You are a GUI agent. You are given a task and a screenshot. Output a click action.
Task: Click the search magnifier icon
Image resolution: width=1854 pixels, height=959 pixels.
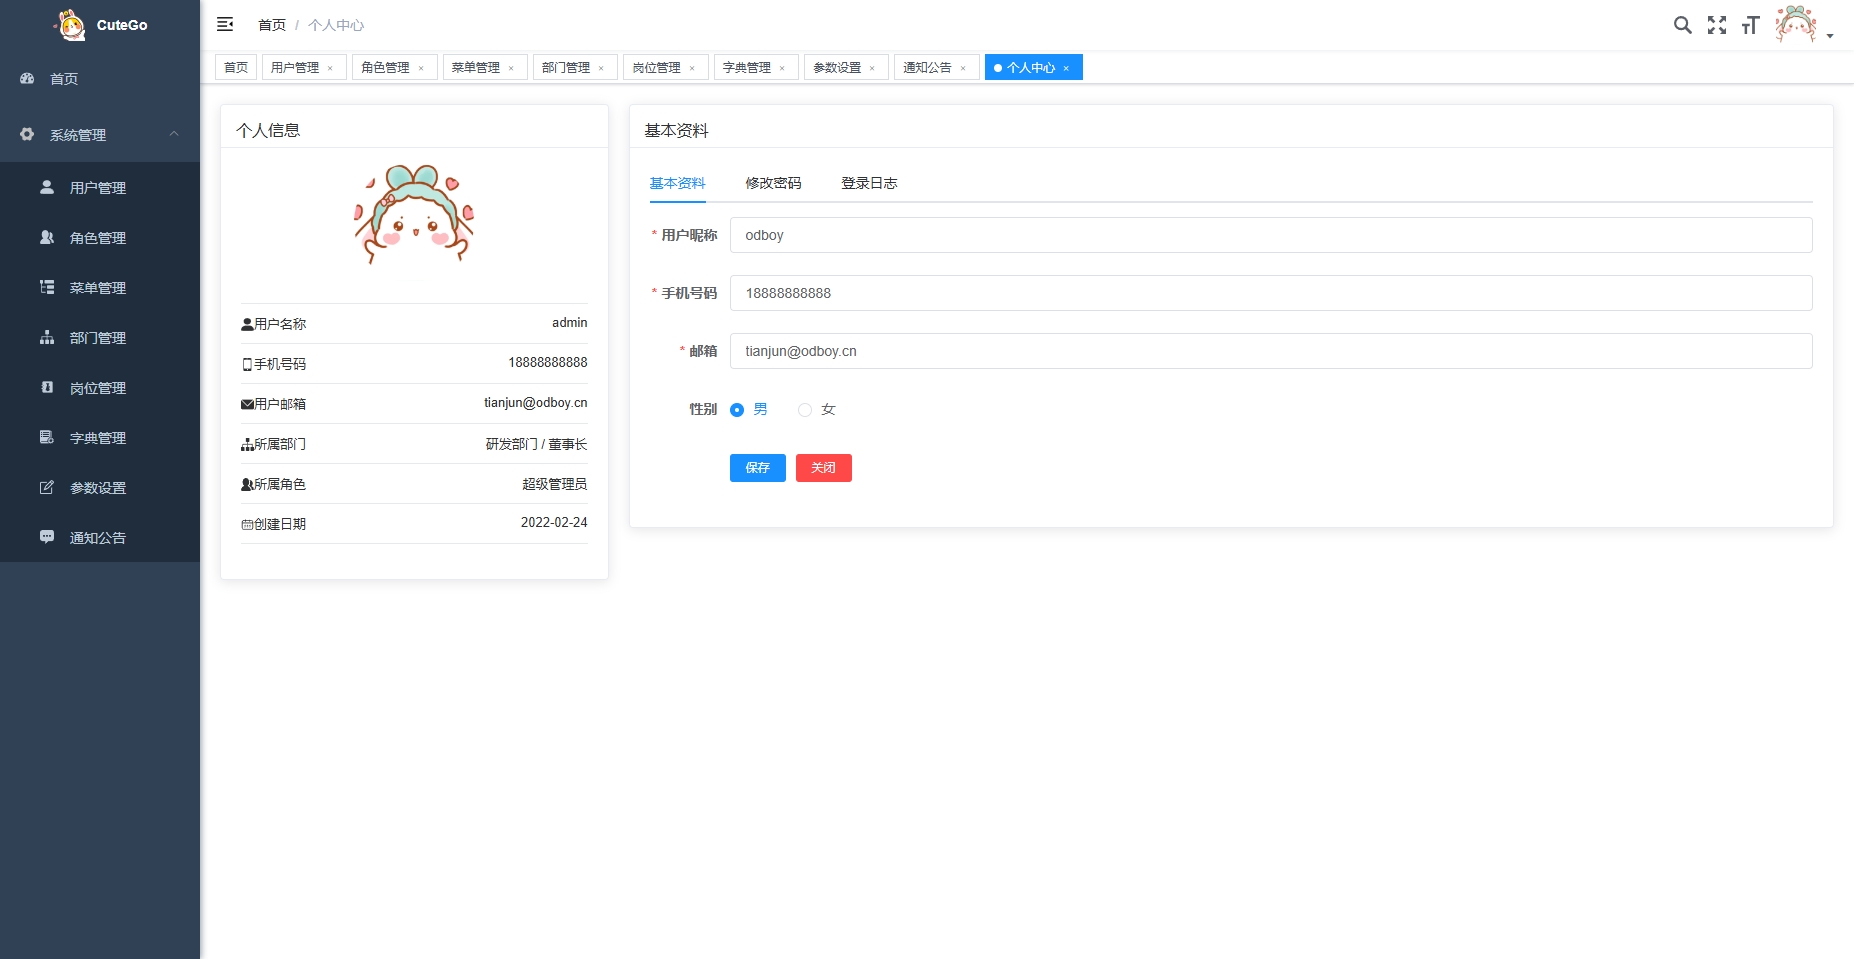[1683, 25]
